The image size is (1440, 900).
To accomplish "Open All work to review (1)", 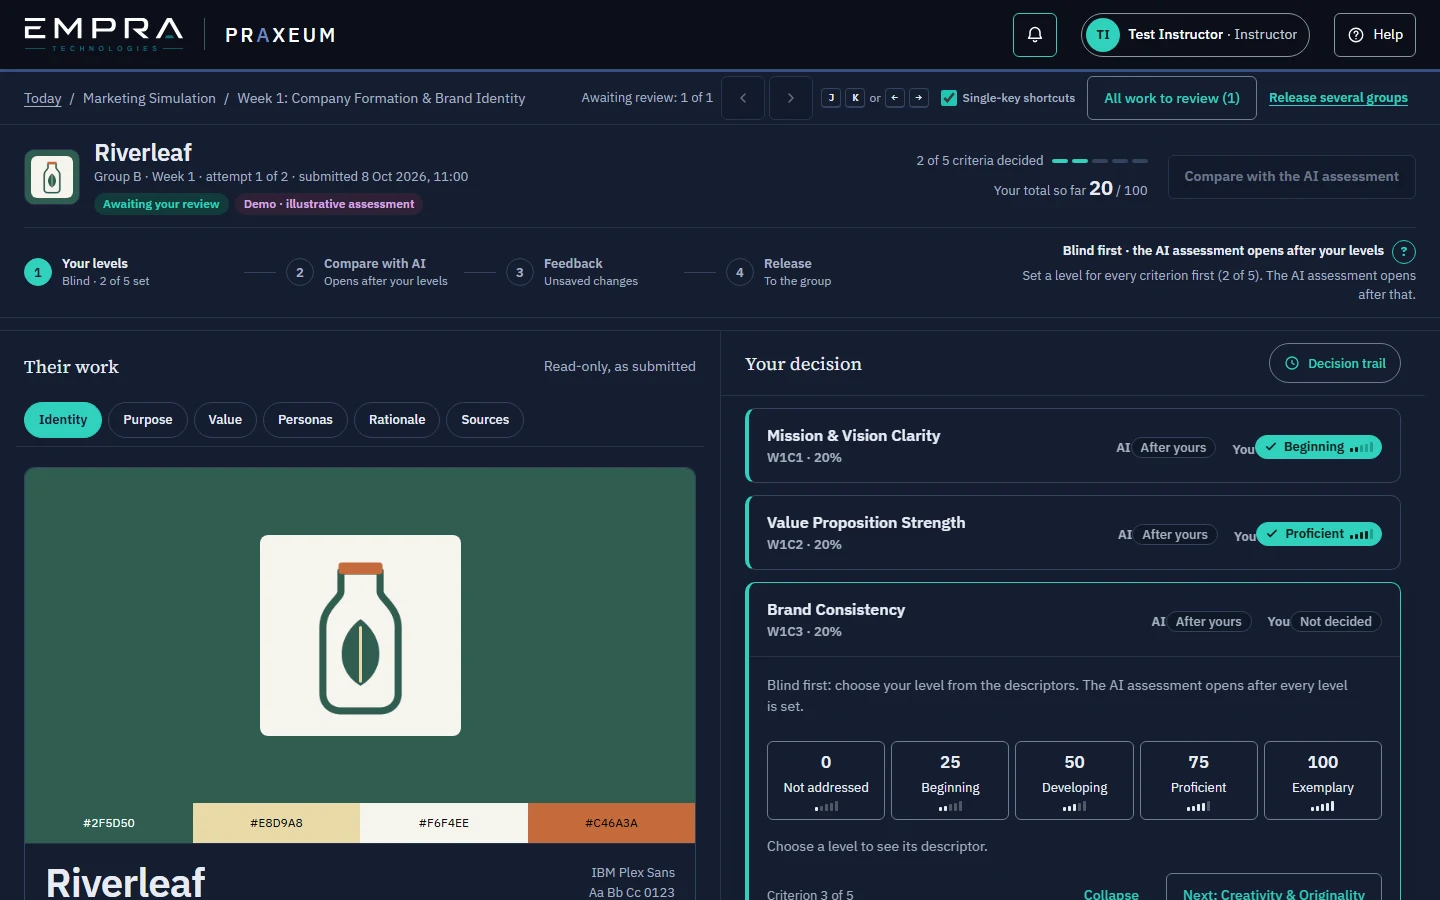I will [x=1172, y=98].
